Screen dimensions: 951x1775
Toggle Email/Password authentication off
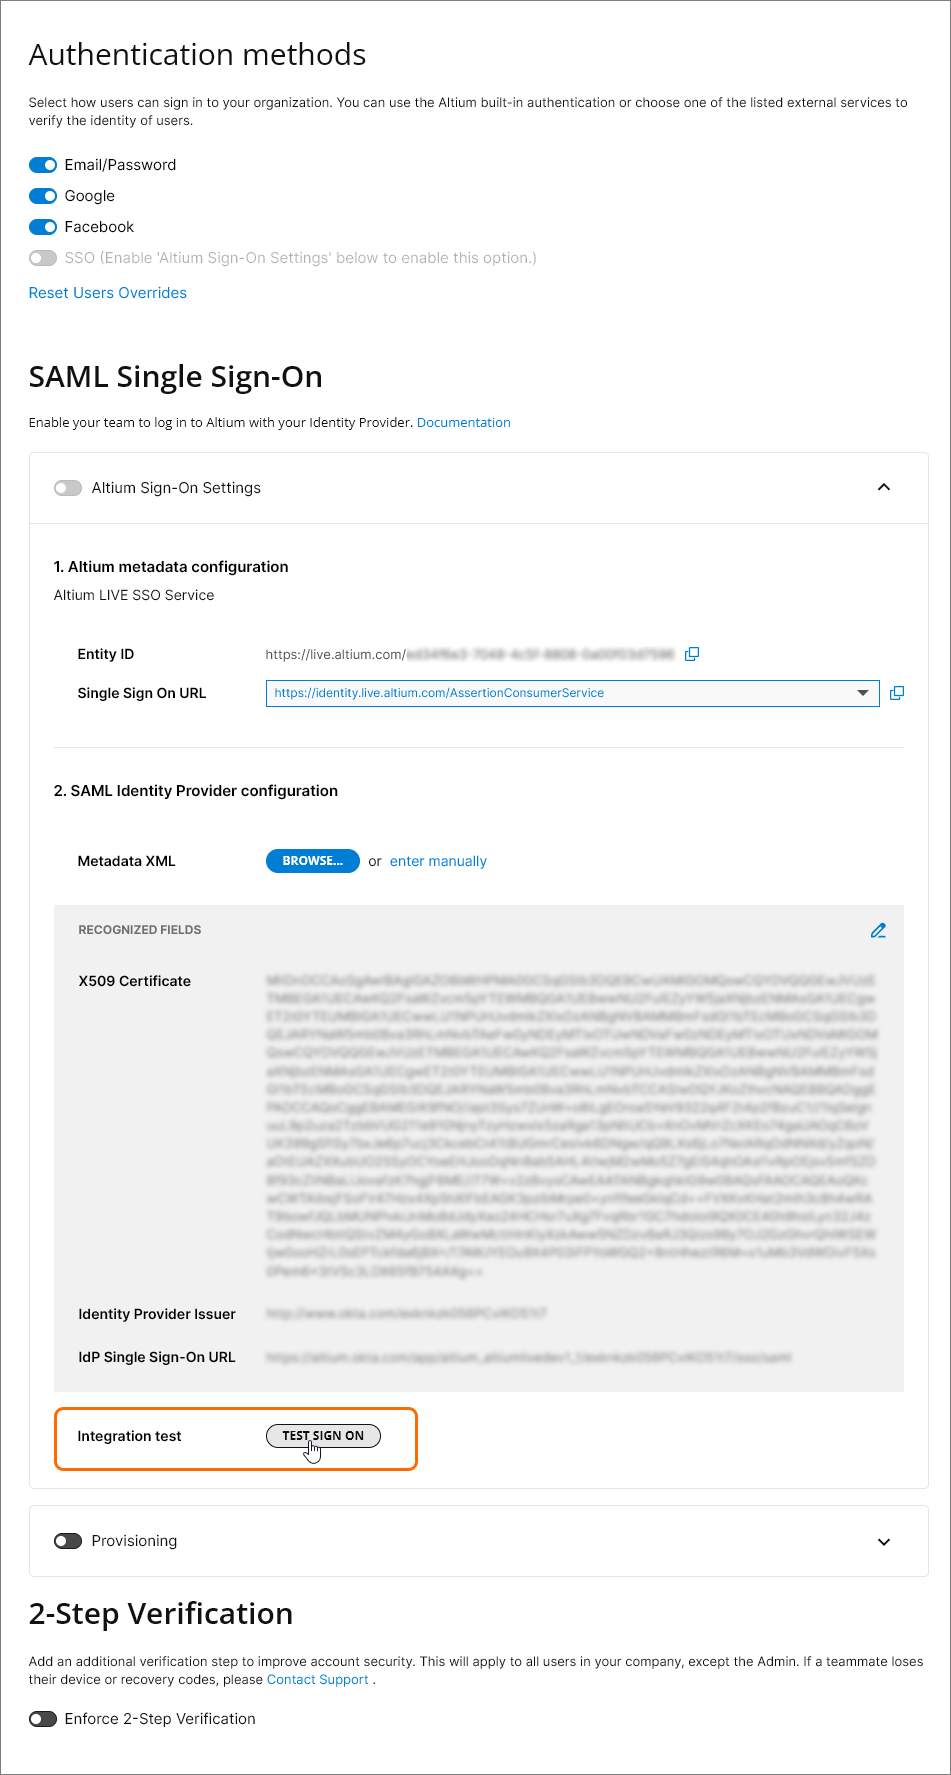pyautogui.click(x=43, y=165)
